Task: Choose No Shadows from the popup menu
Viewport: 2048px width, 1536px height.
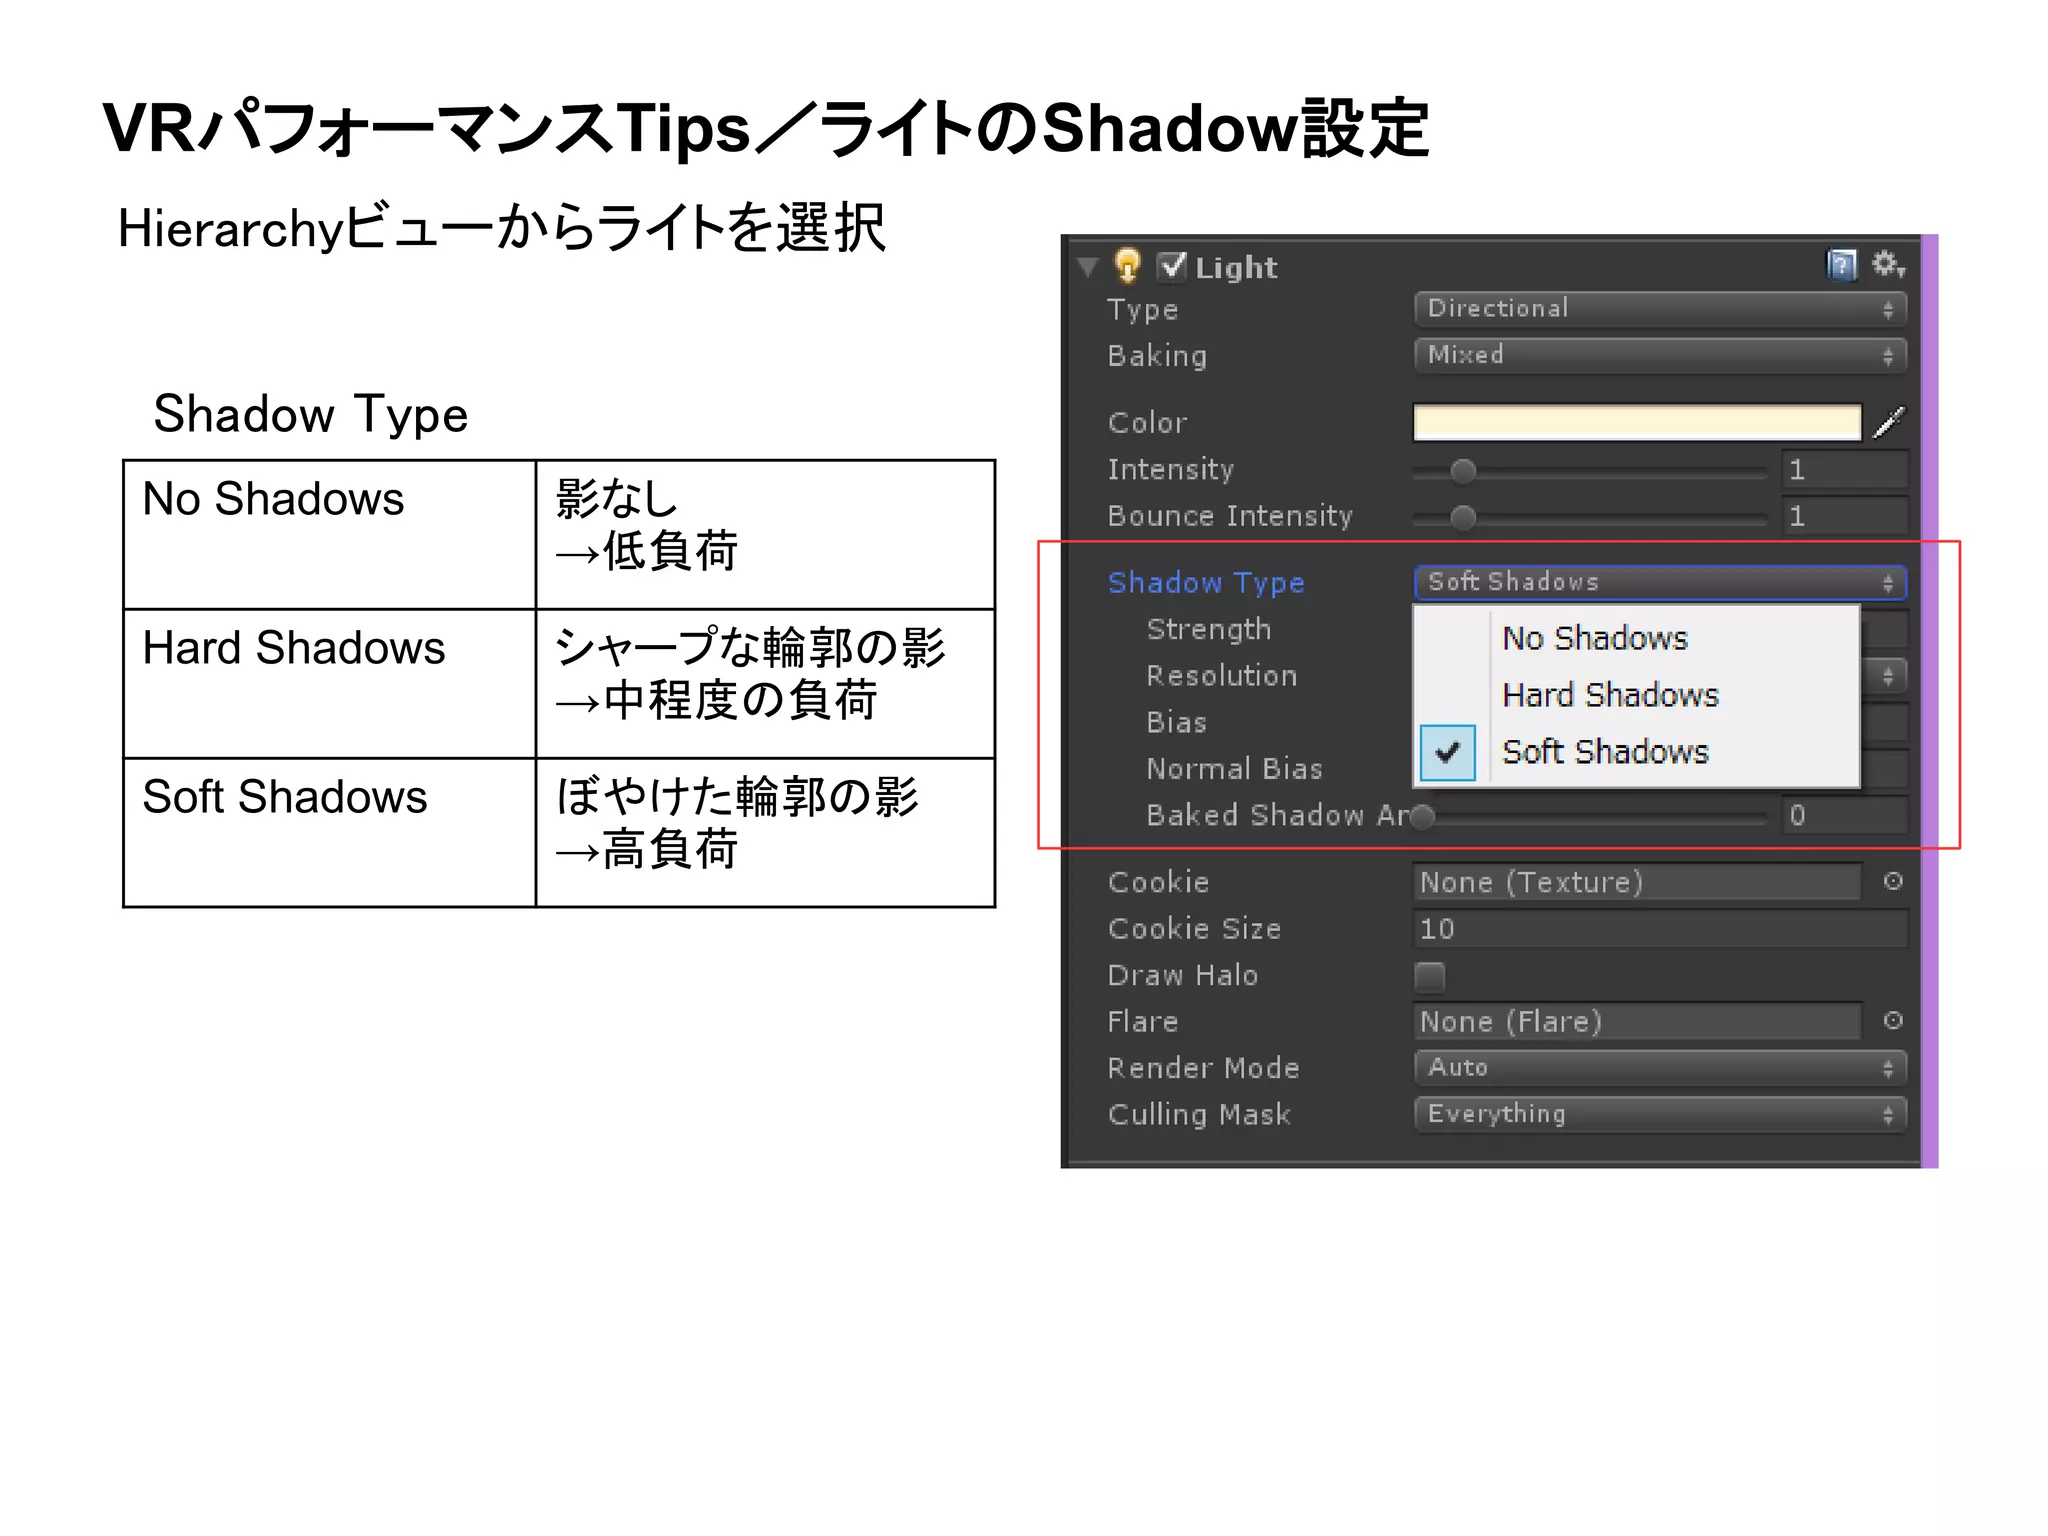Action: coord(1637,638)
